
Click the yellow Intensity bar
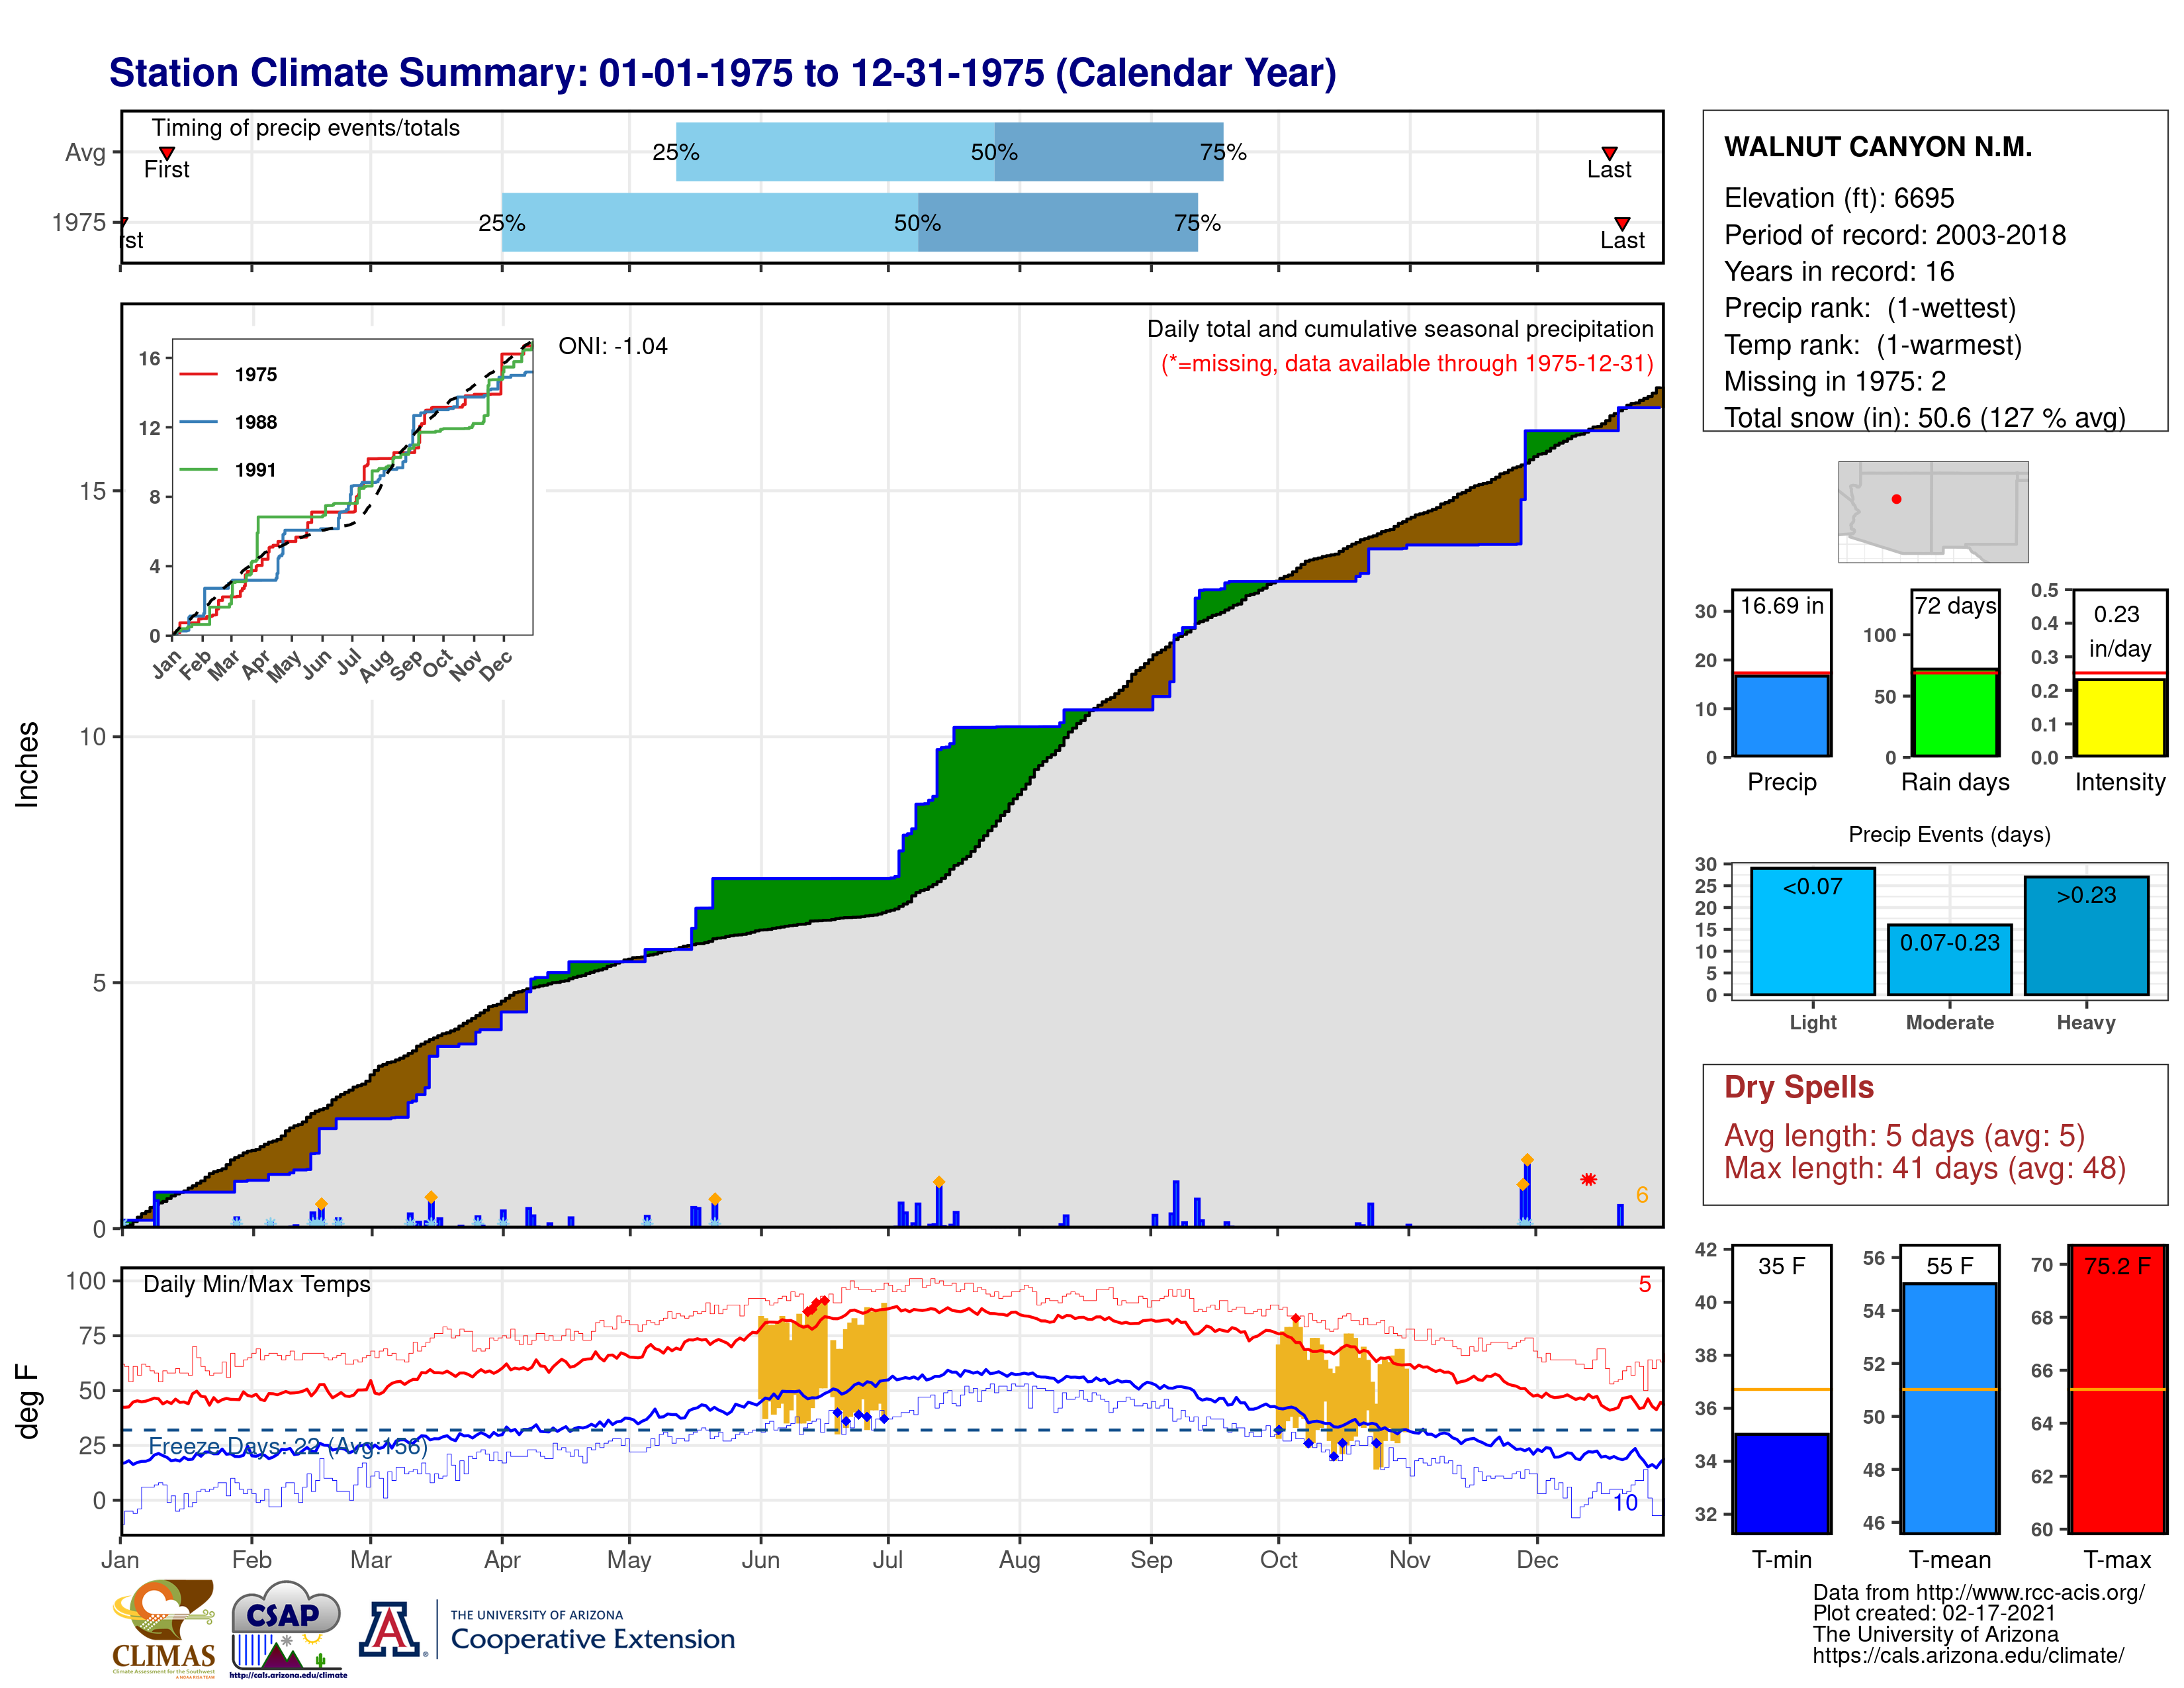tap(2119, 717)
